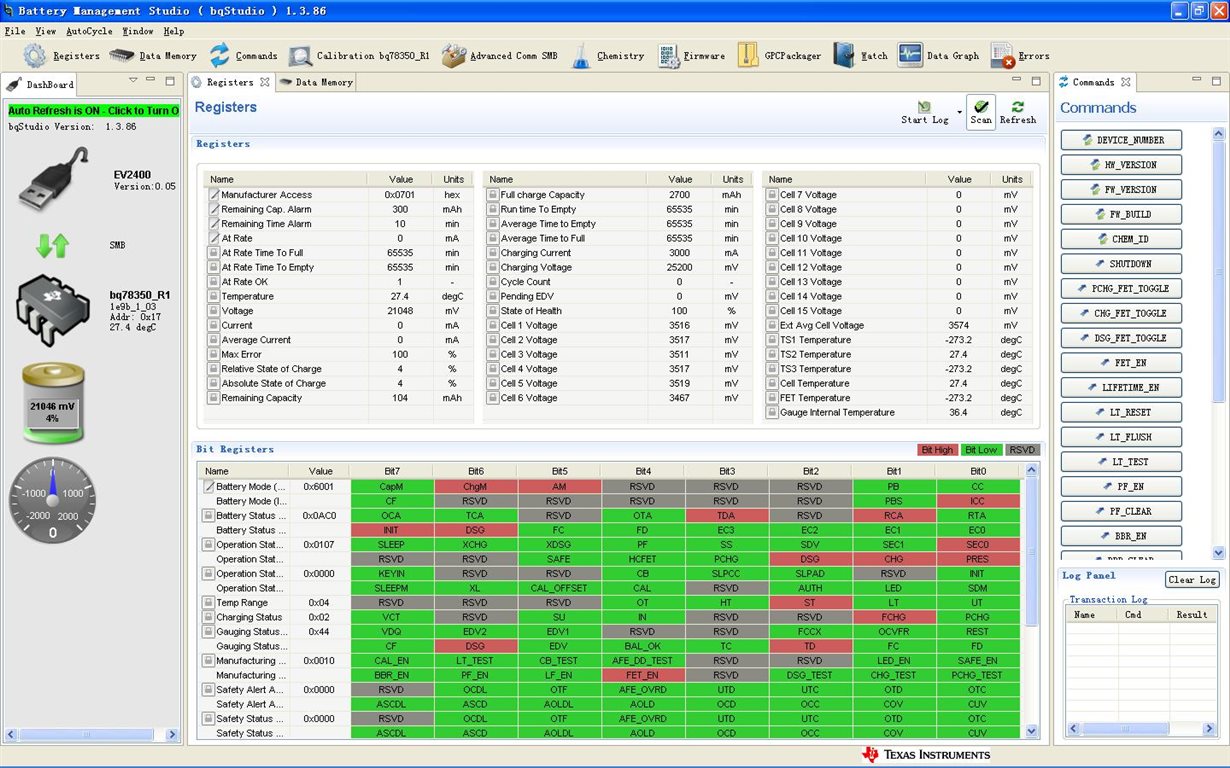Send the SHUTDOWN command

[1121, 264]
